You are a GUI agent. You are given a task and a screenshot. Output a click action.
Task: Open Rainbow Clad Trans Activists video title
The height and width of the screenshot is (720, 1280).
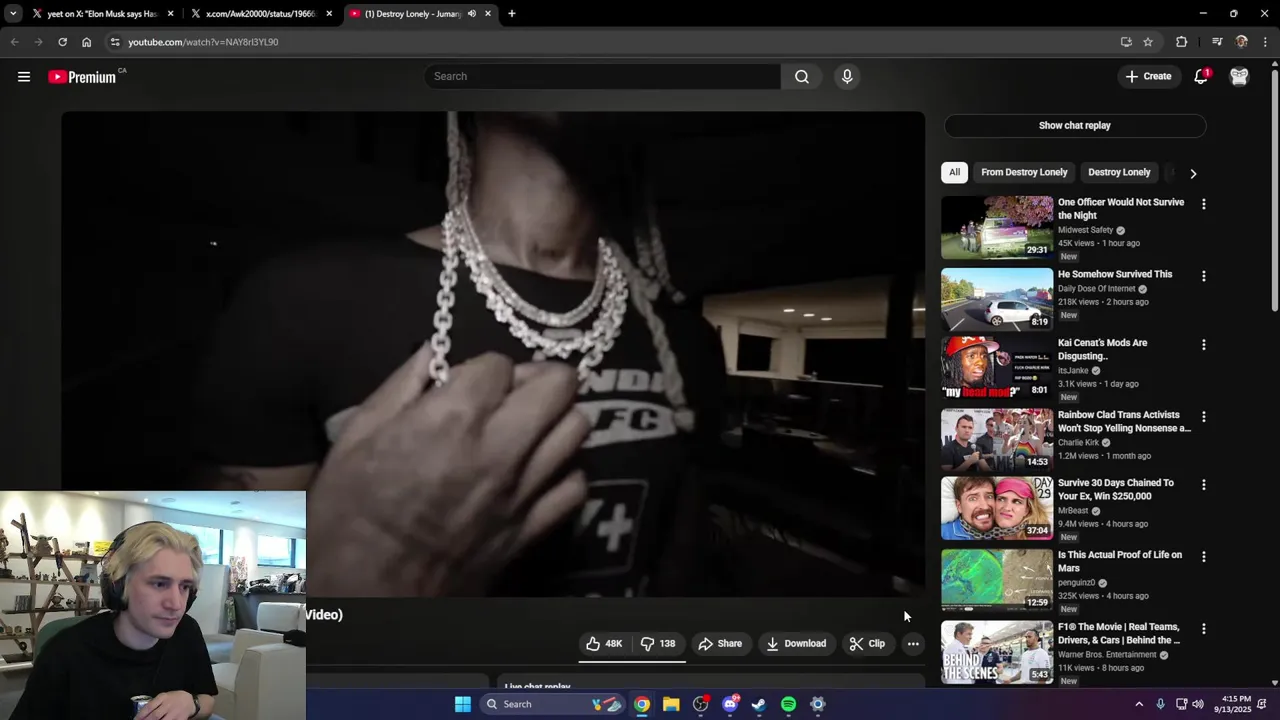pyautogui.click(x=1124, y=421)
